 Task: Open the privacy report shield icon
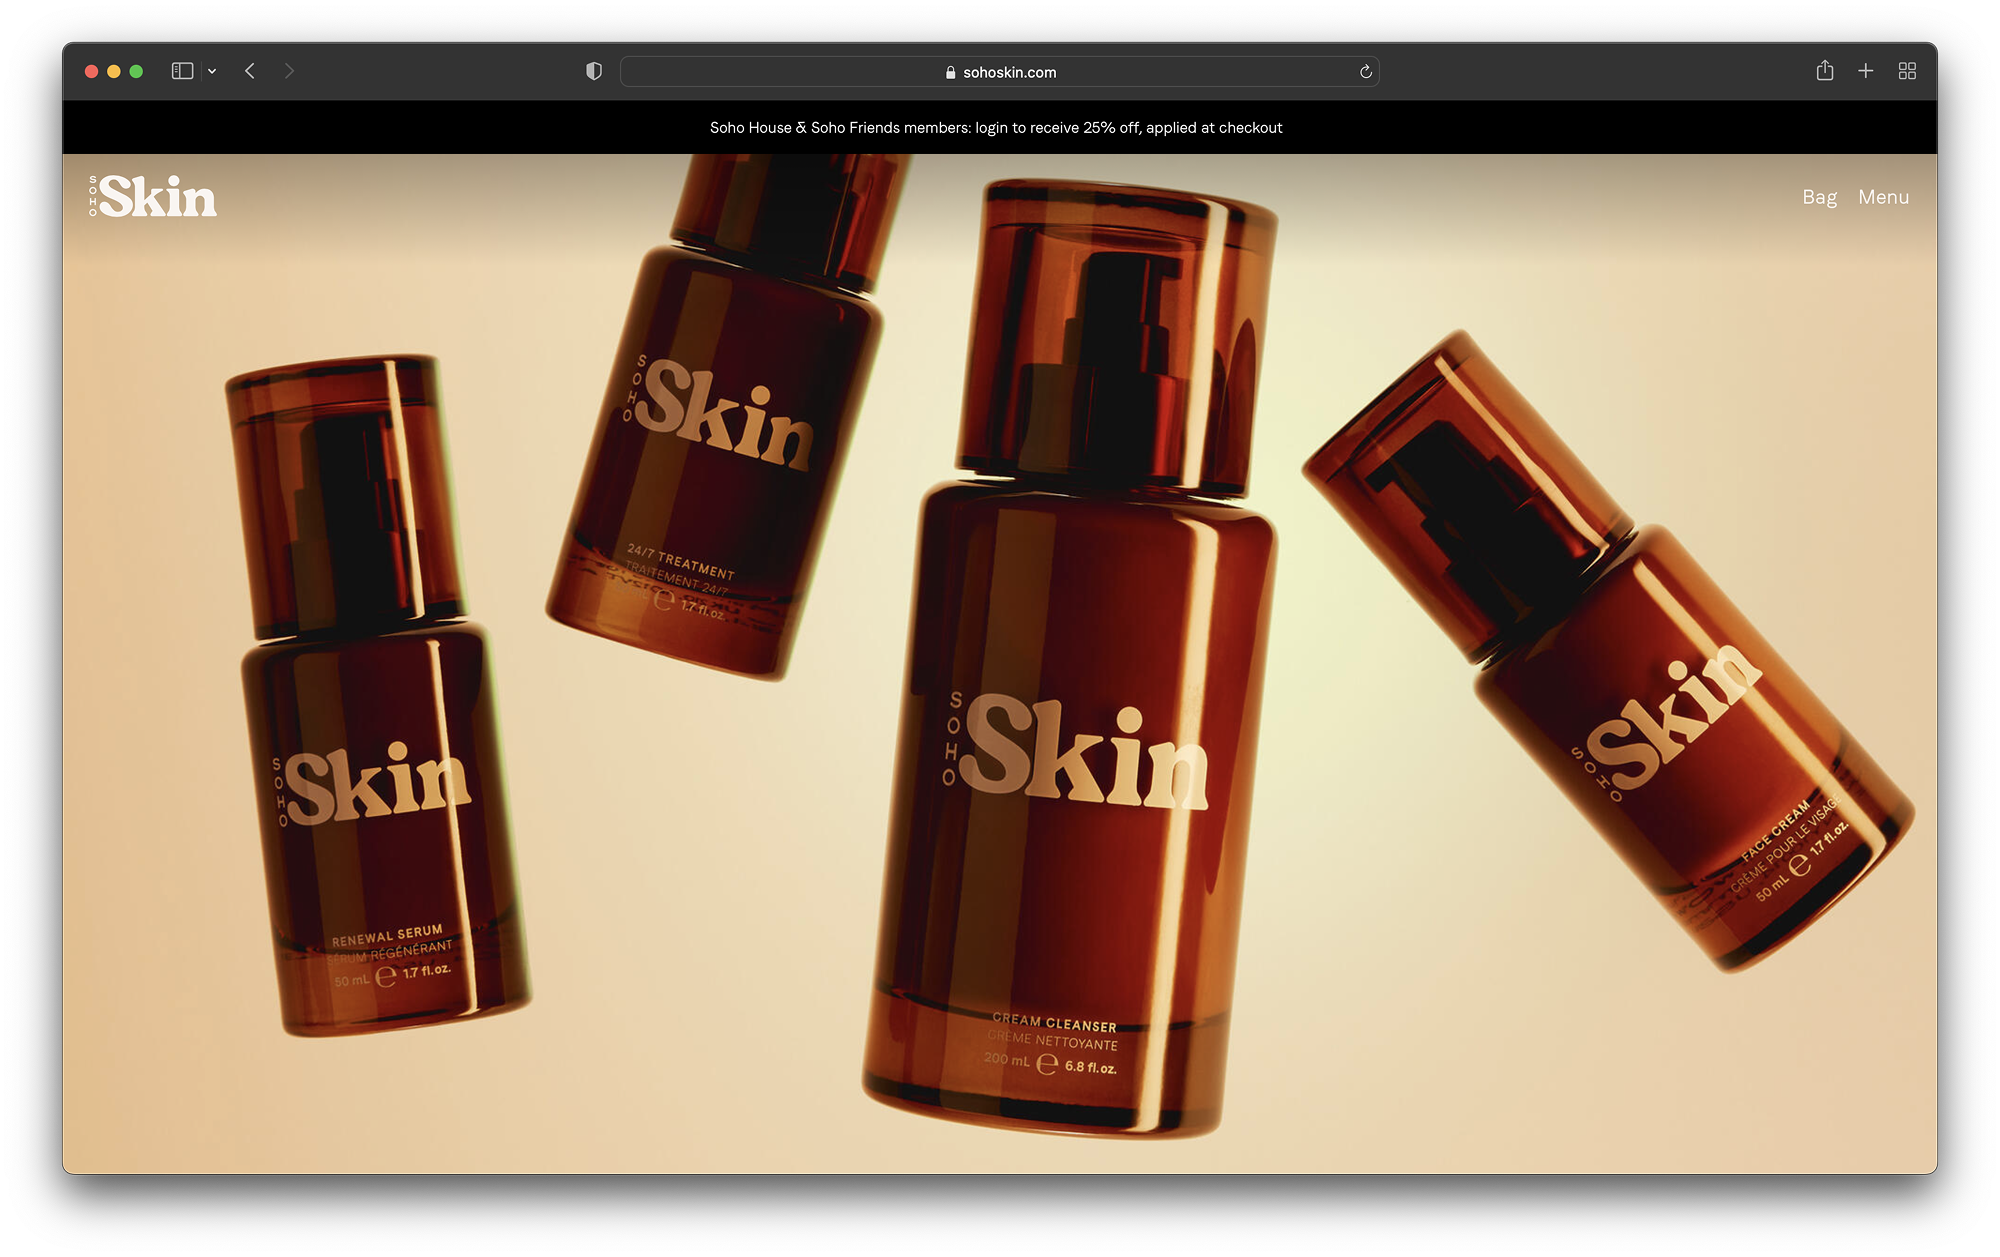[594, 71]
